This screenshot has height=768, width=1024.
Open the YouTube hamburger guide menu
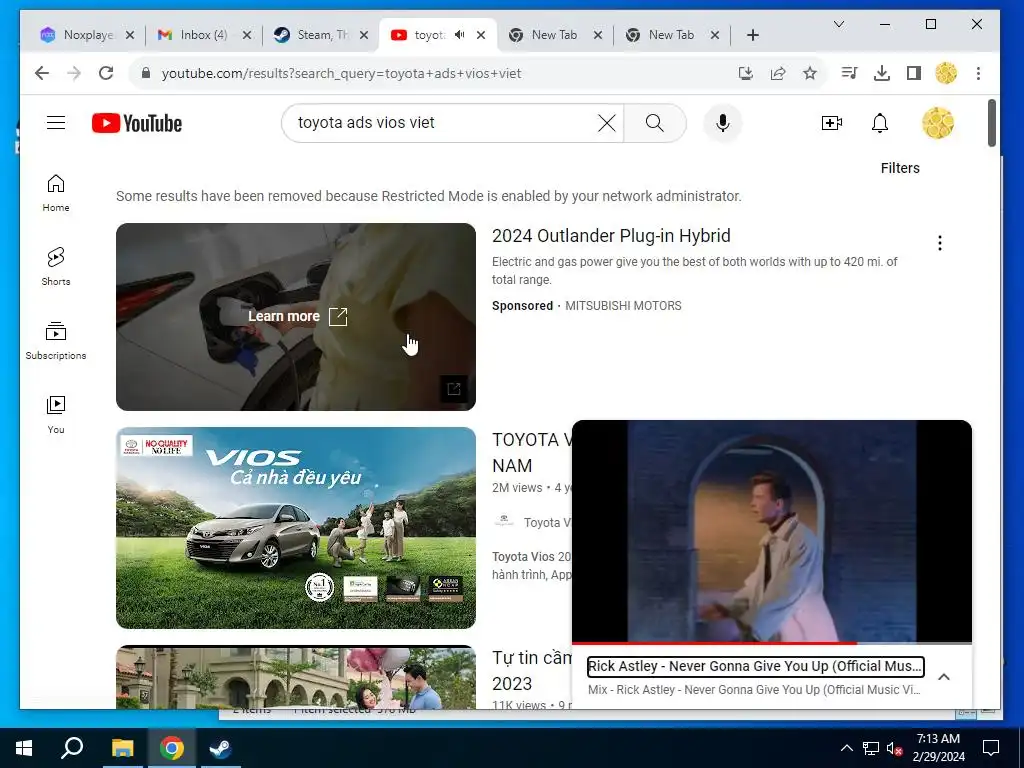click(x=56, y=123)
